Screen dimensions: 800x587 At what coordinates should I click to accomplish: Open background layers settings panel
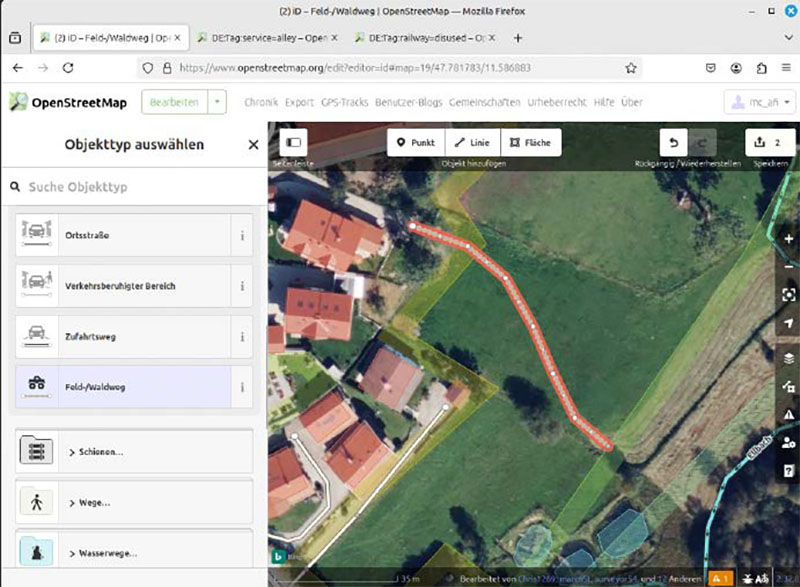click(x=788, y=357)
